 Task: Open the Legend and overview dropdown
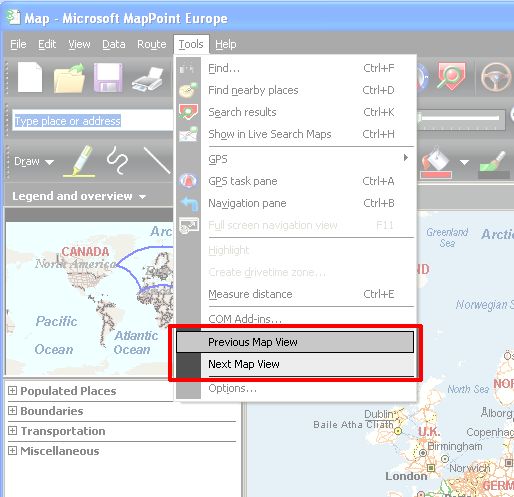(x=79, y=196)
